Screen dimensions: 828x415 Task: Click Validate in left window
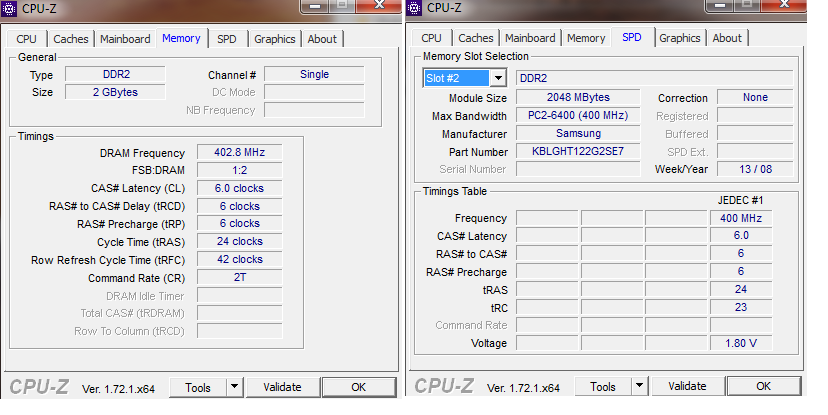coord(283,388)
